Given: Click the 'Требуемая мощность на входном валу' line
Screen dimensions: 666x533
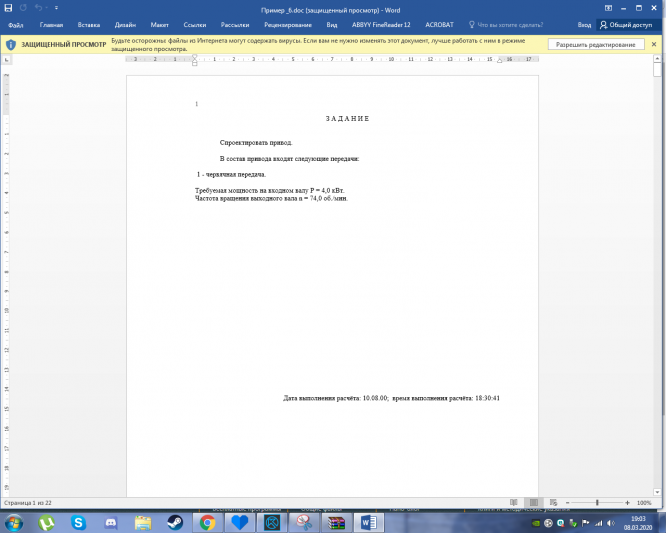Looking at the screenshot, I should coord(269,190).
